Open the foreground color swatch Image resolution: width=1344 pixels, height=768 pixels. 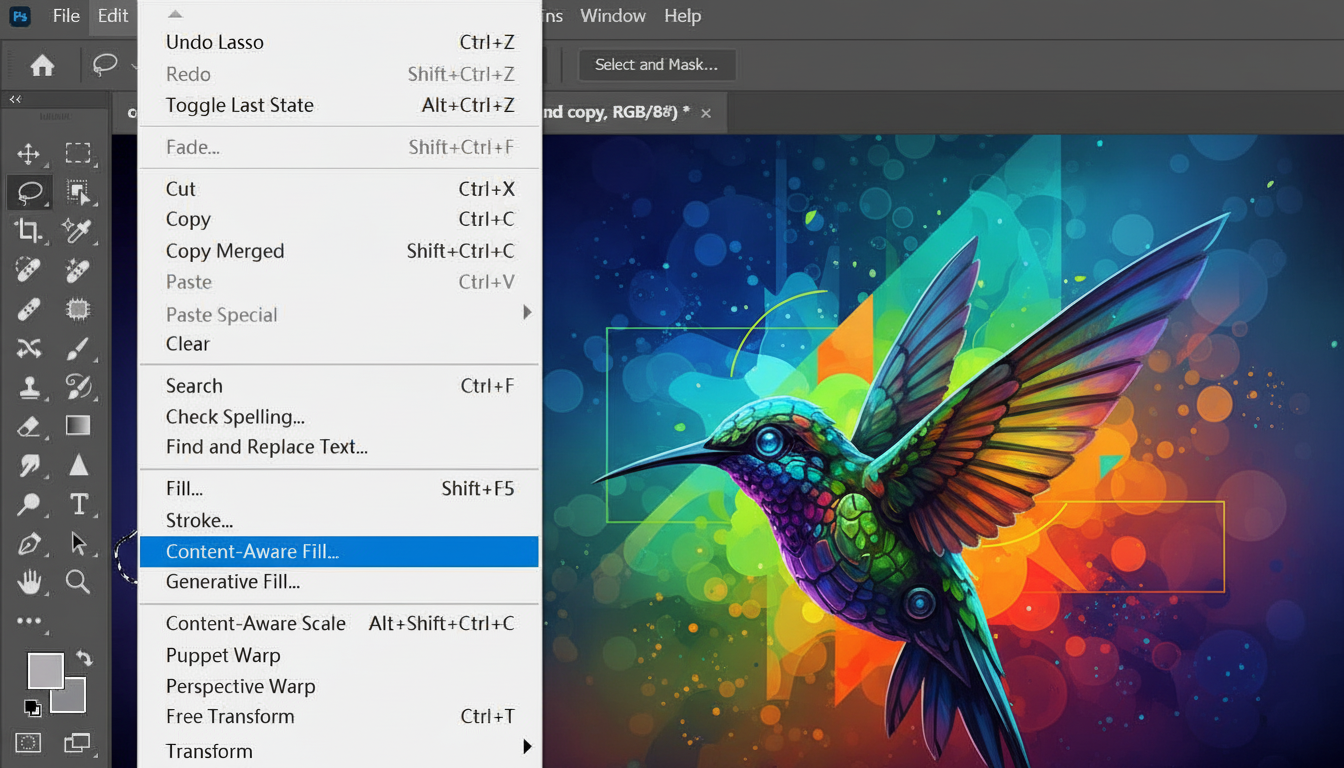point(44,670)
